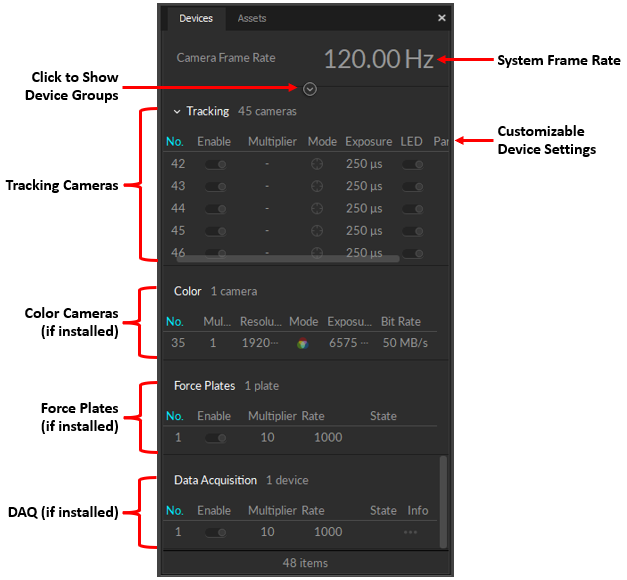Click circled chevron to show device groups
Screen dimensions: 627x580
pos(310,89)
